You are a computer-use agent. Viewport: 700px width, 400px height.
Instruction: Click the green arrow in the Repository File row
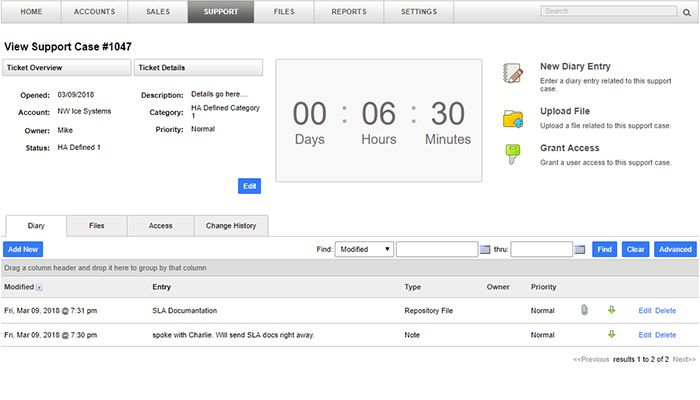611,310
